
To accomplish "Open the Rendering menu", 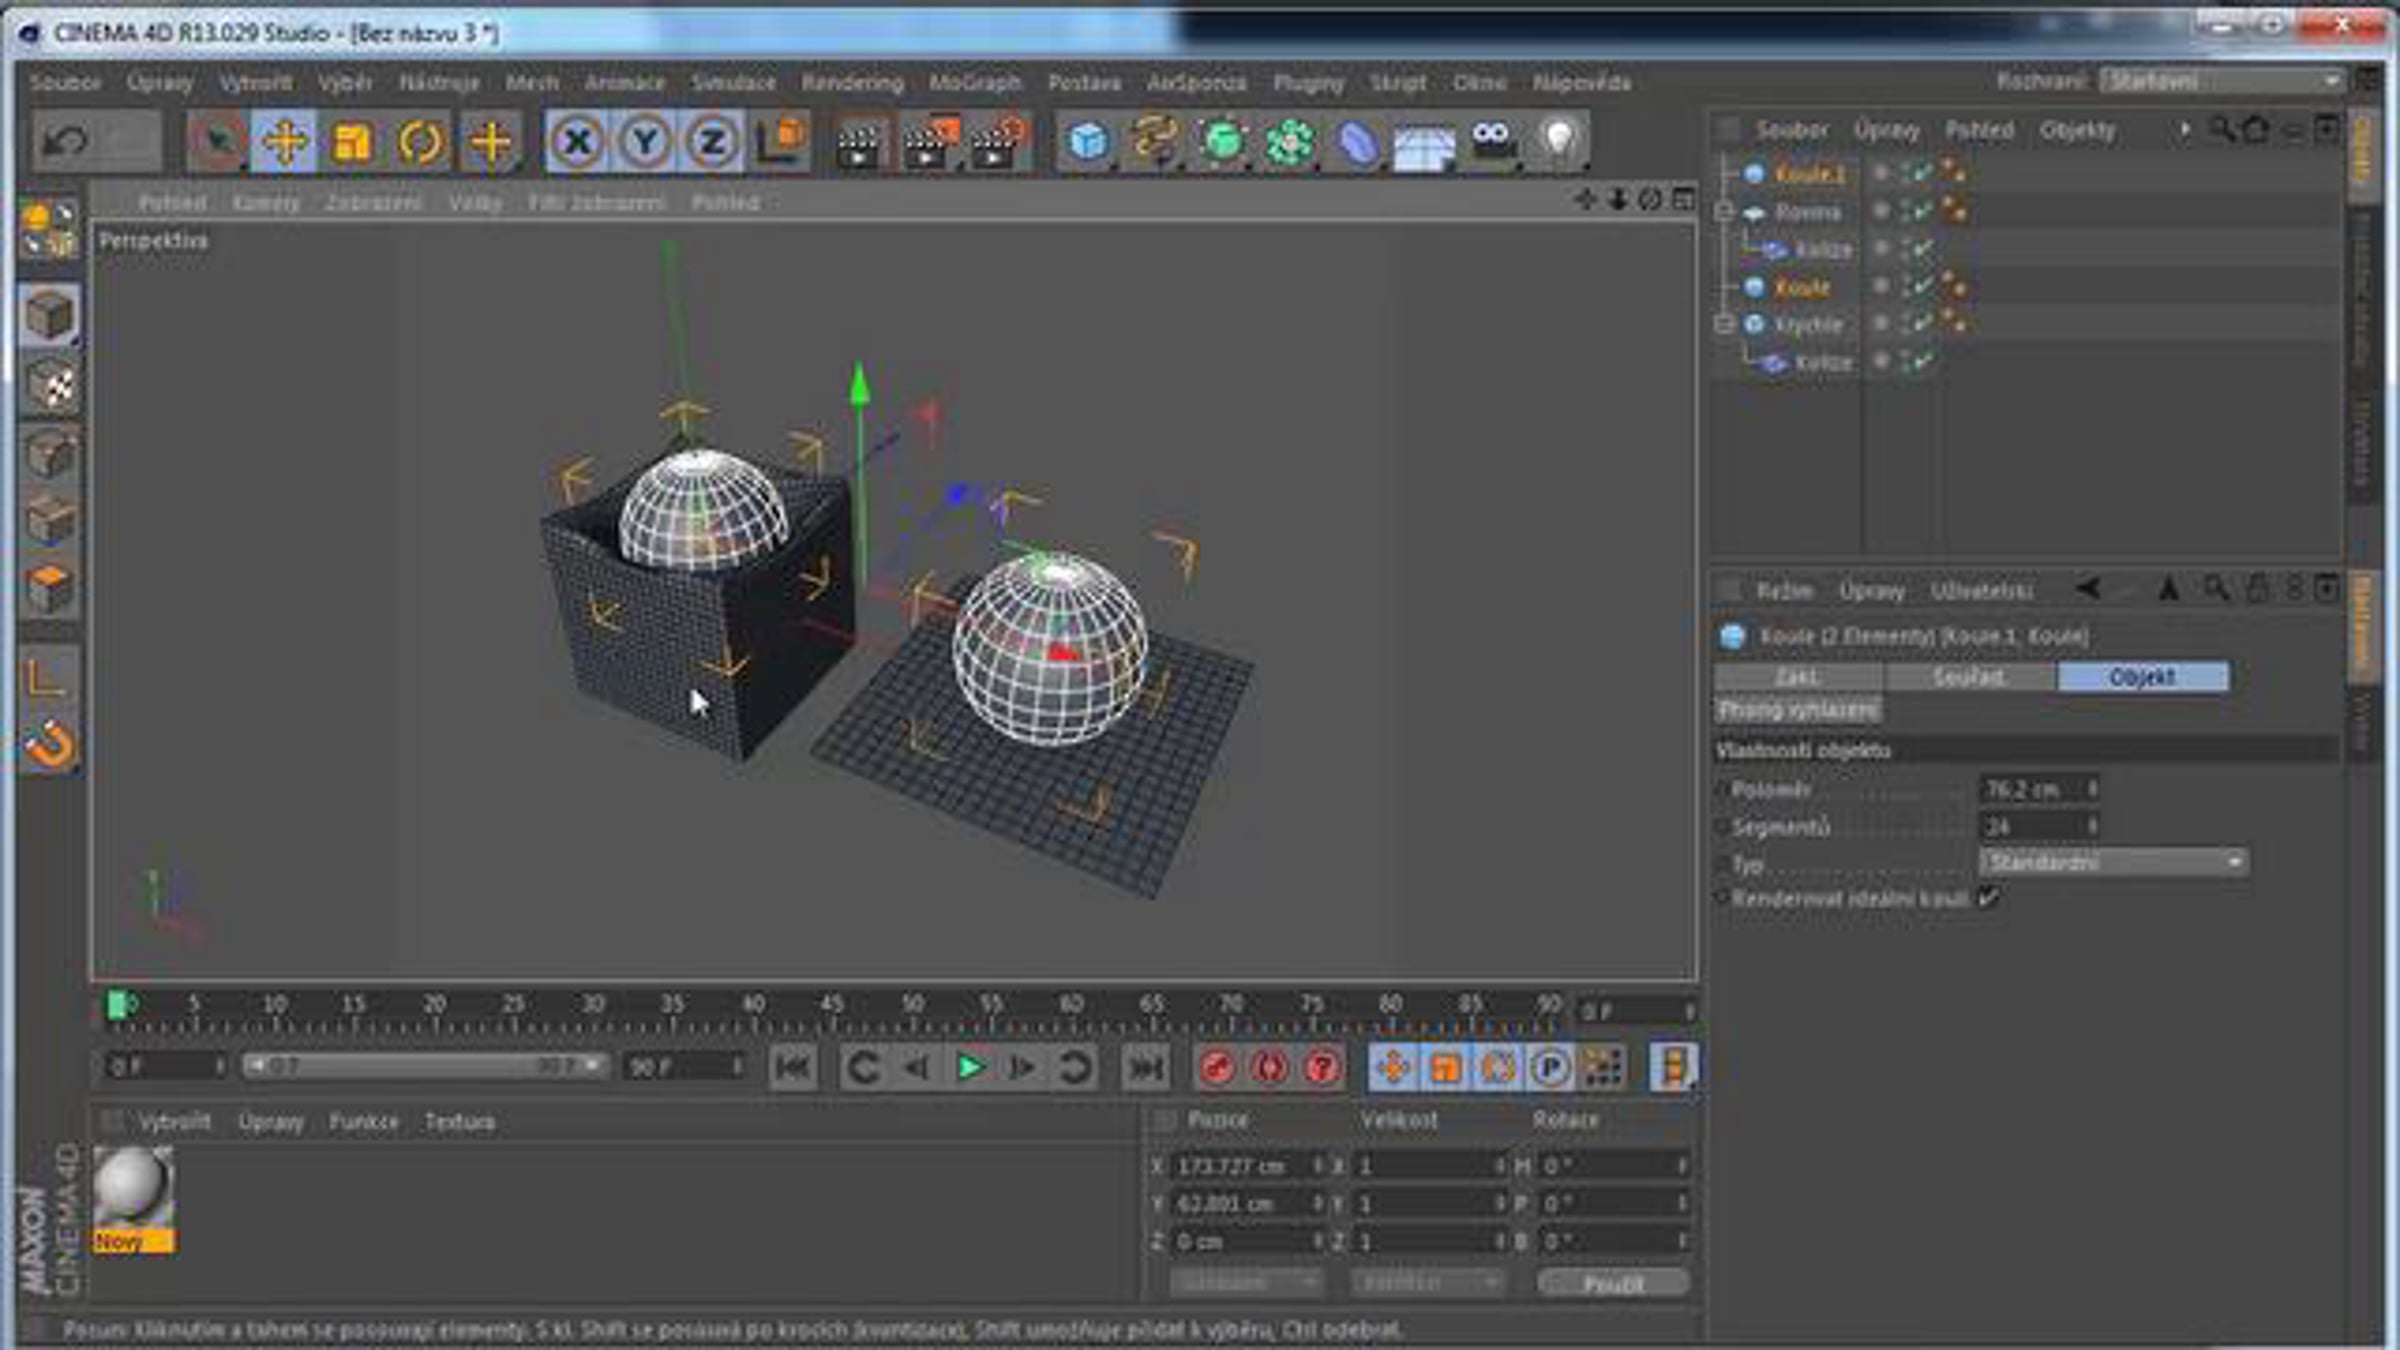I will point(852,82).
